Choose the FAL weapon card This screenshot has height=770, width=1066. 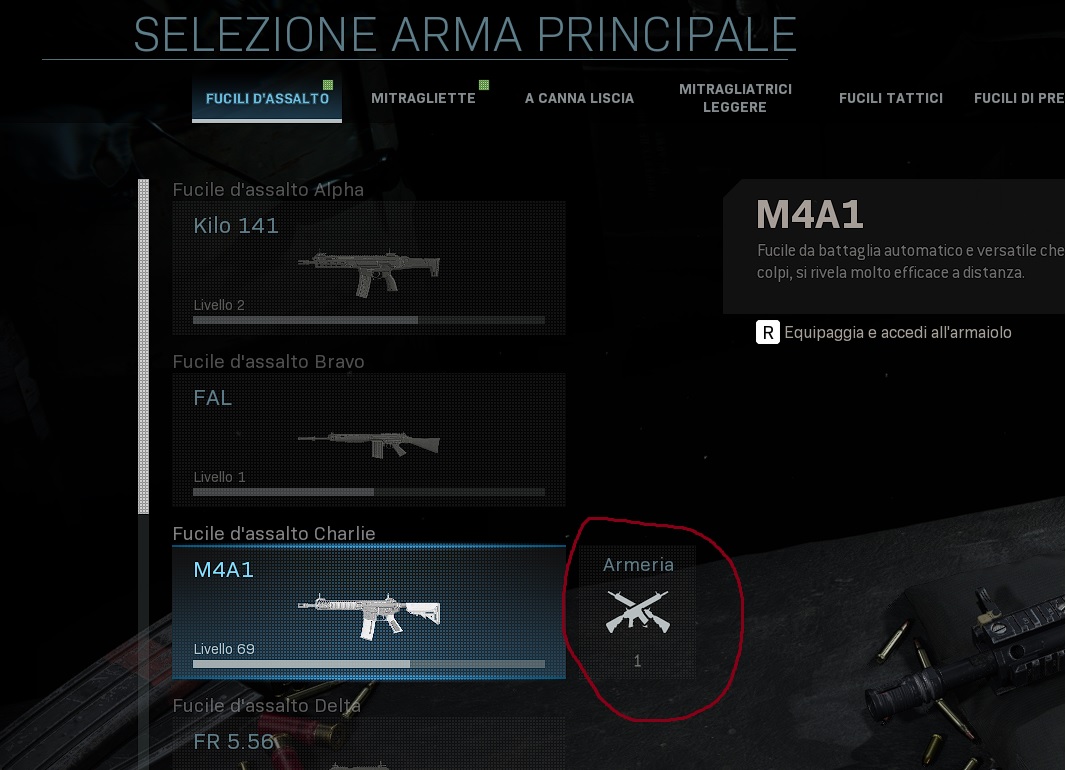pos(368,440)
